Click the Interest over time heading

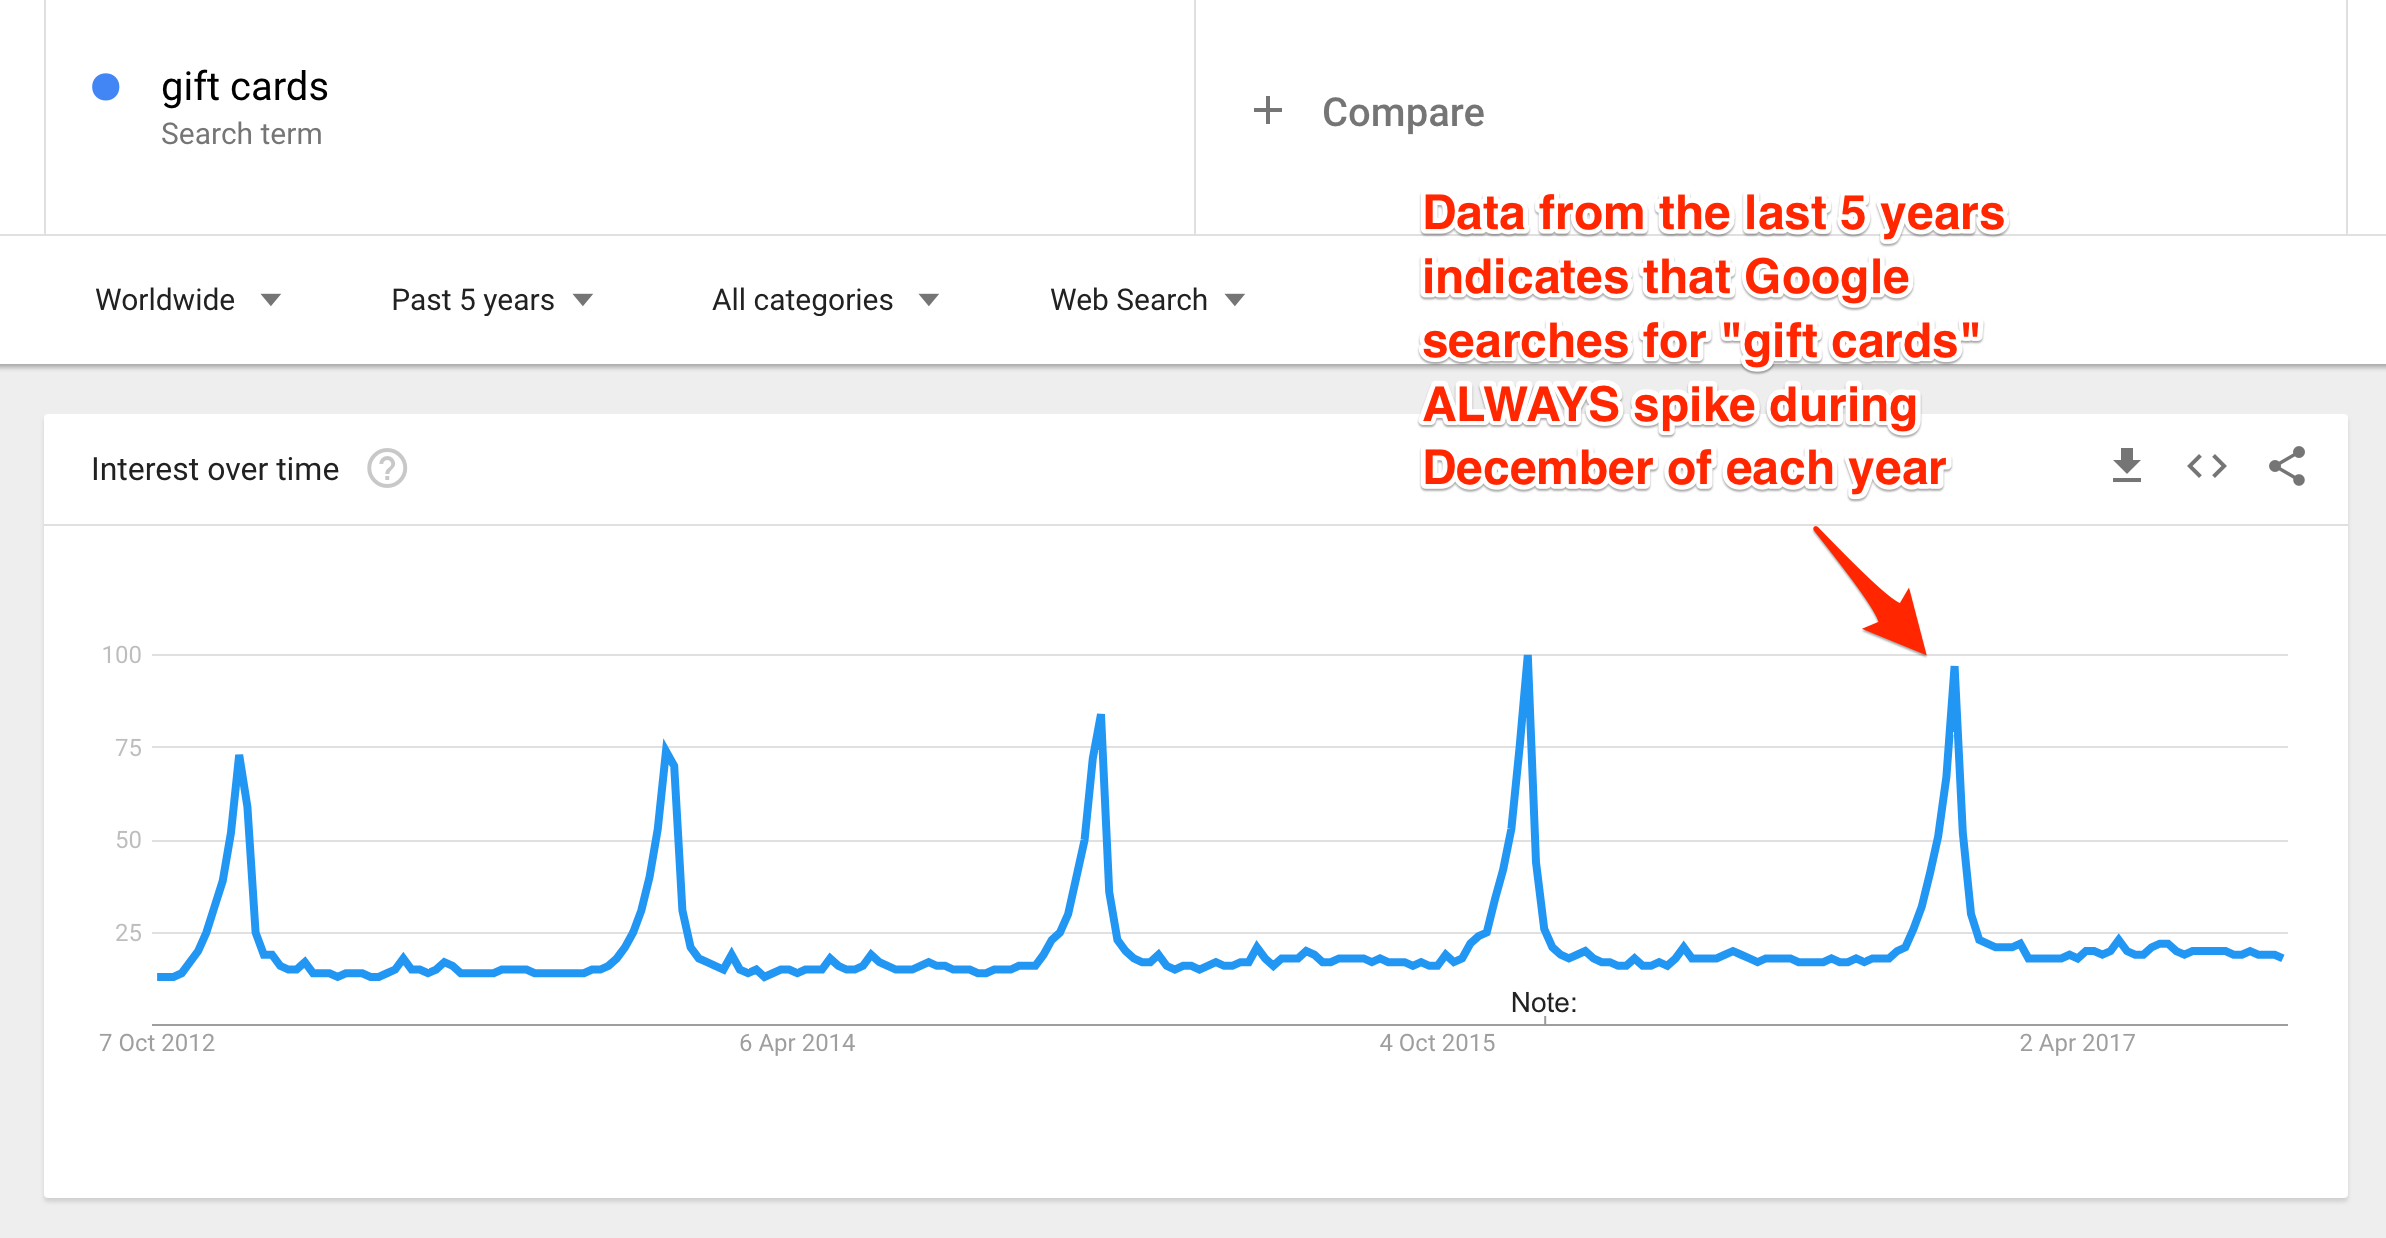215,469
